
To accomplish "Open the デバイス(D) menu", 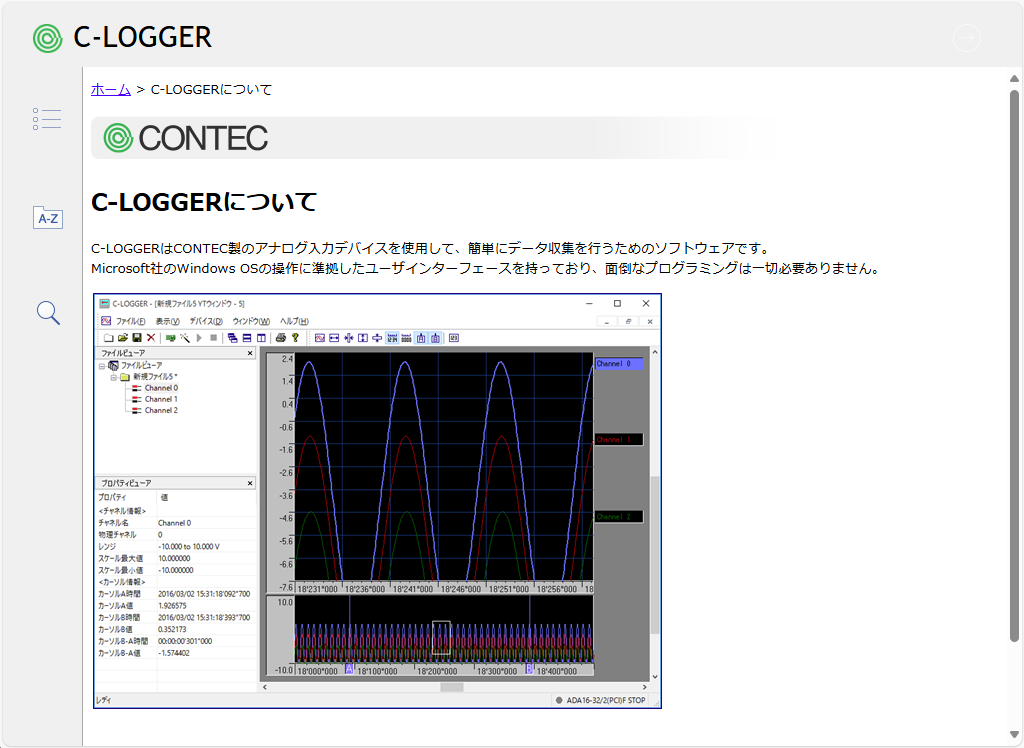I will coord(205,321).
